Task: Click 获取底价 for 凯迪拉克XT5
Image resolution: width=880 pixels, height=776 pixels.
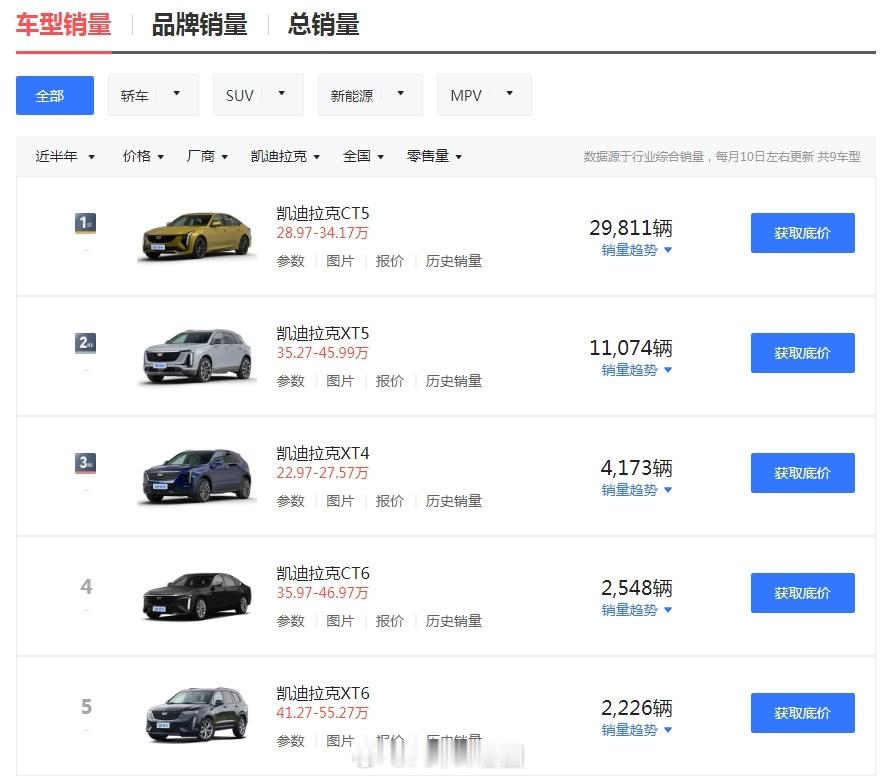Action: tap(803, 353)
